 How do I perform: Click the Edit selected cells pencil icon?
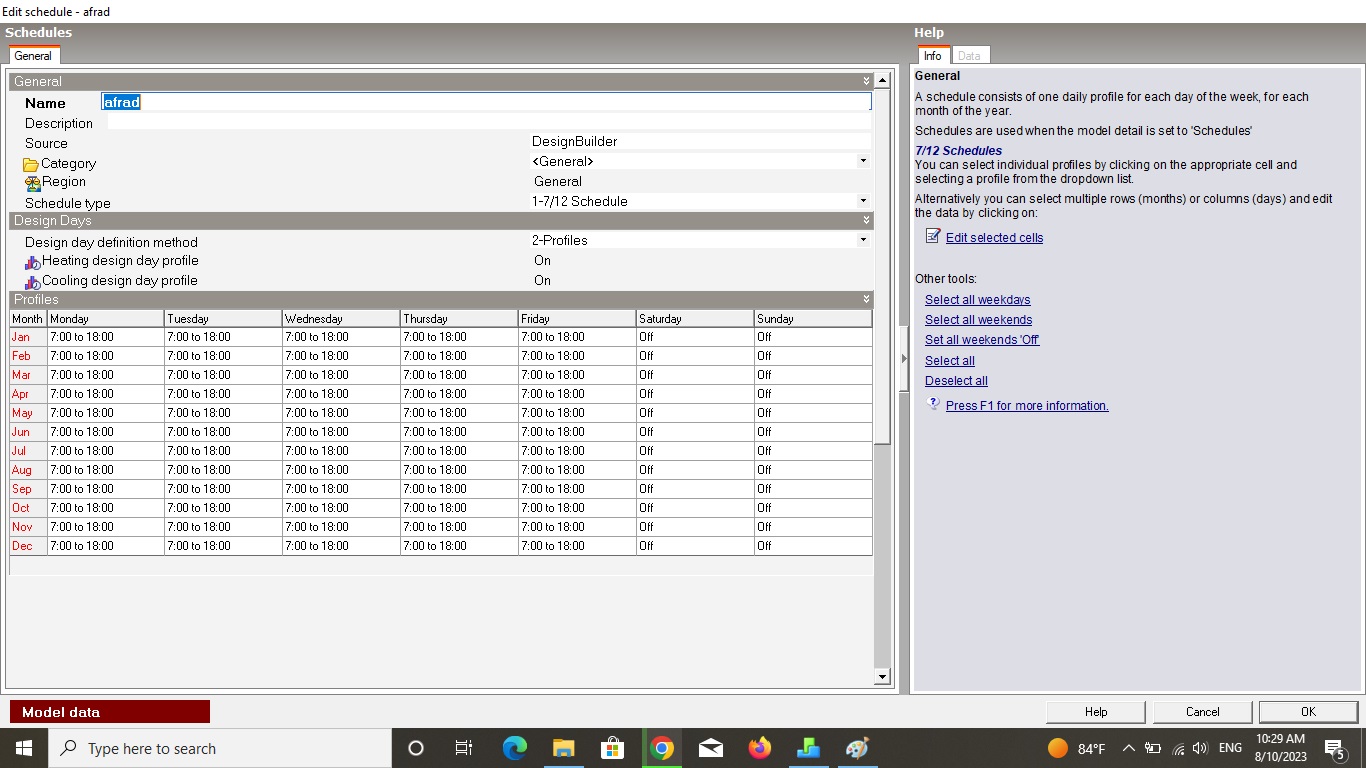[x=933, y=236]
